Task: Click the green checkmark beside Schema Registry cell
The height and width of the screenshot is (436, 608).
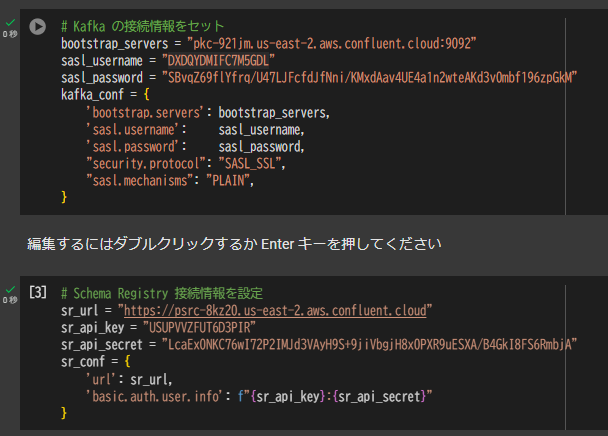Action: [x=10, y=289]
